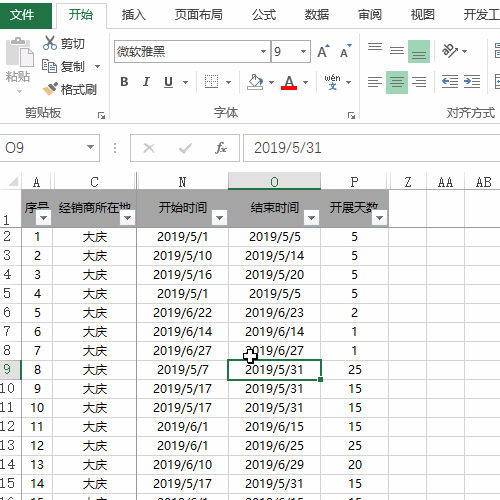The width and height of the screenshot is (500, 500).
Task: Select column N header
Action: pyautogui.click(x=182, y=182)
